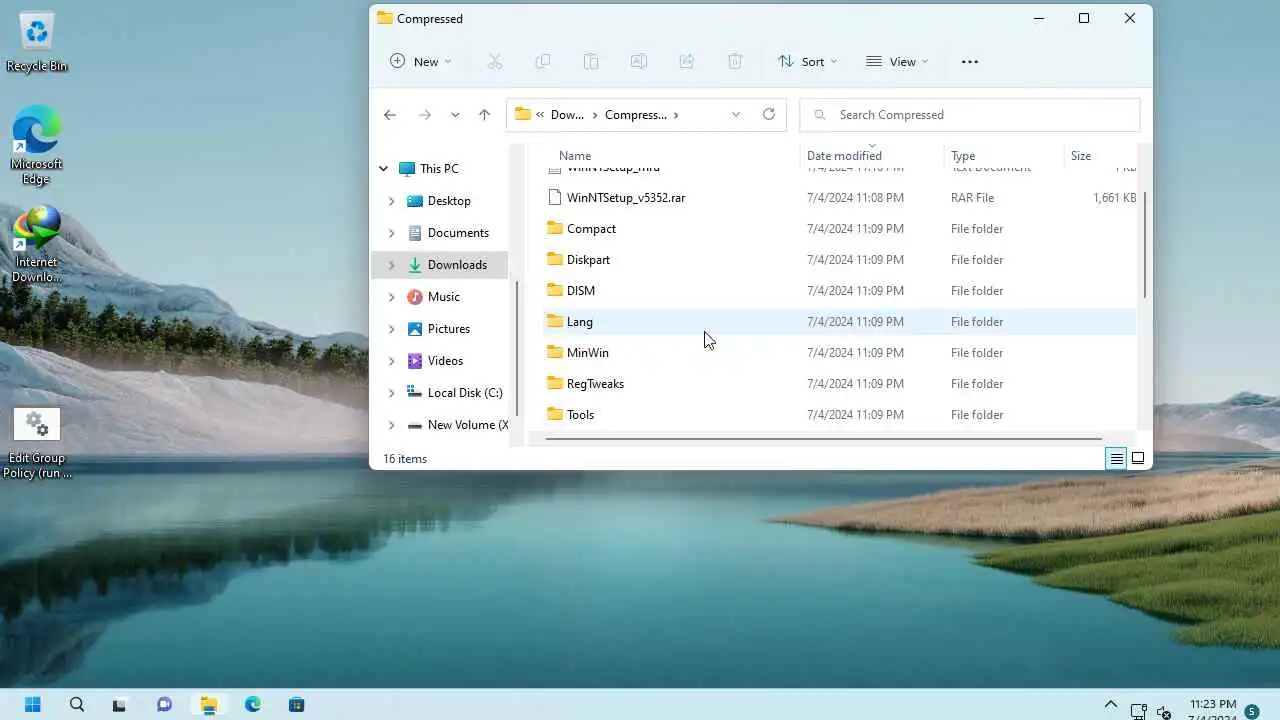This screenshot has height=720, width=1280.
Task: Click the file list vertical scrollbar
Action: tap(1144, 244)
